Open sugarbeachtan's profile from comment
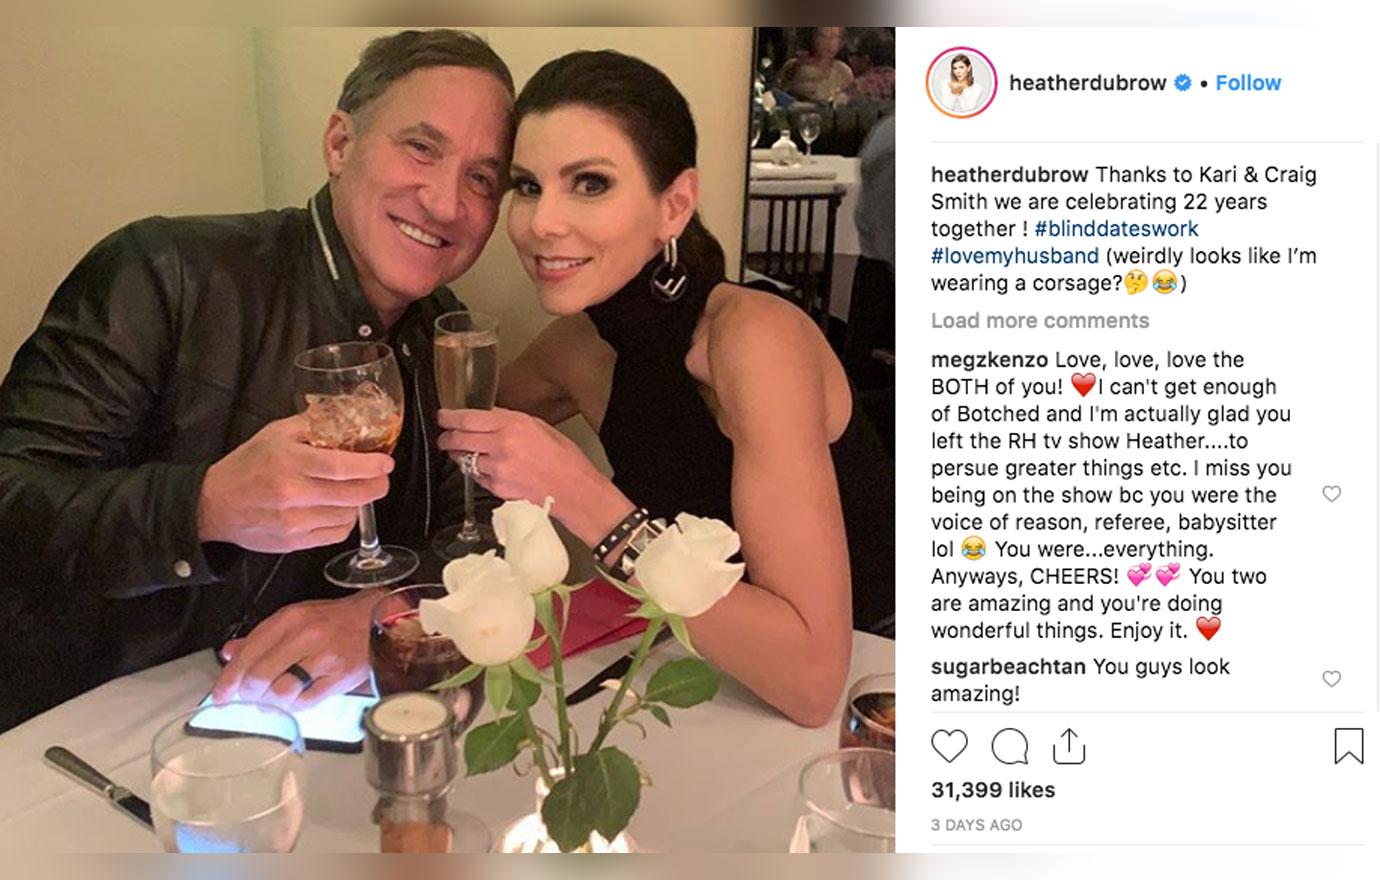Screen dimensions: 1380x880 tap(1008, 667)
